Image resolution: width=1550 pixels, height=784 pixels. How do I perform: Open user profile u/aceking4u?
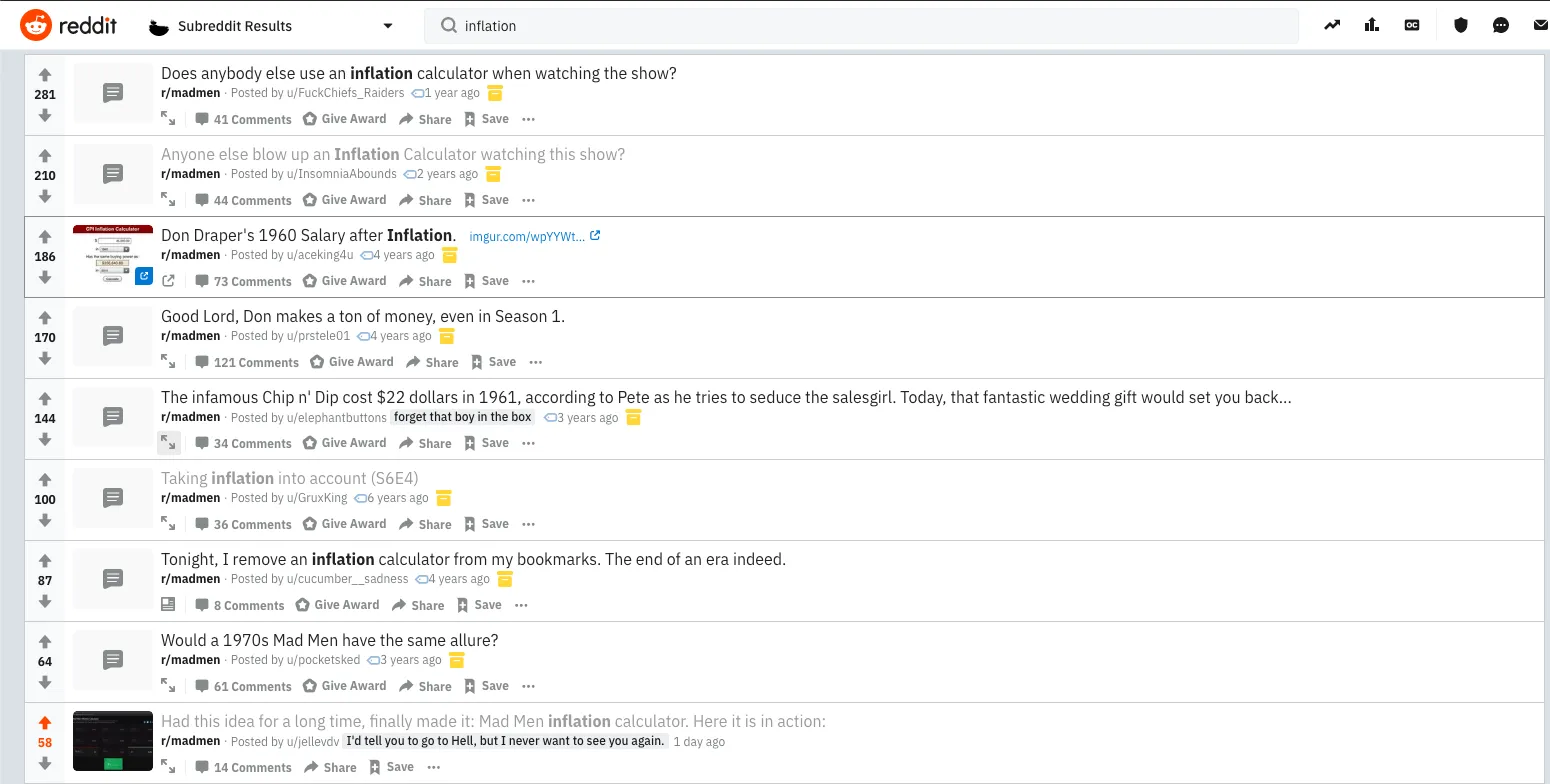(320, 255)
